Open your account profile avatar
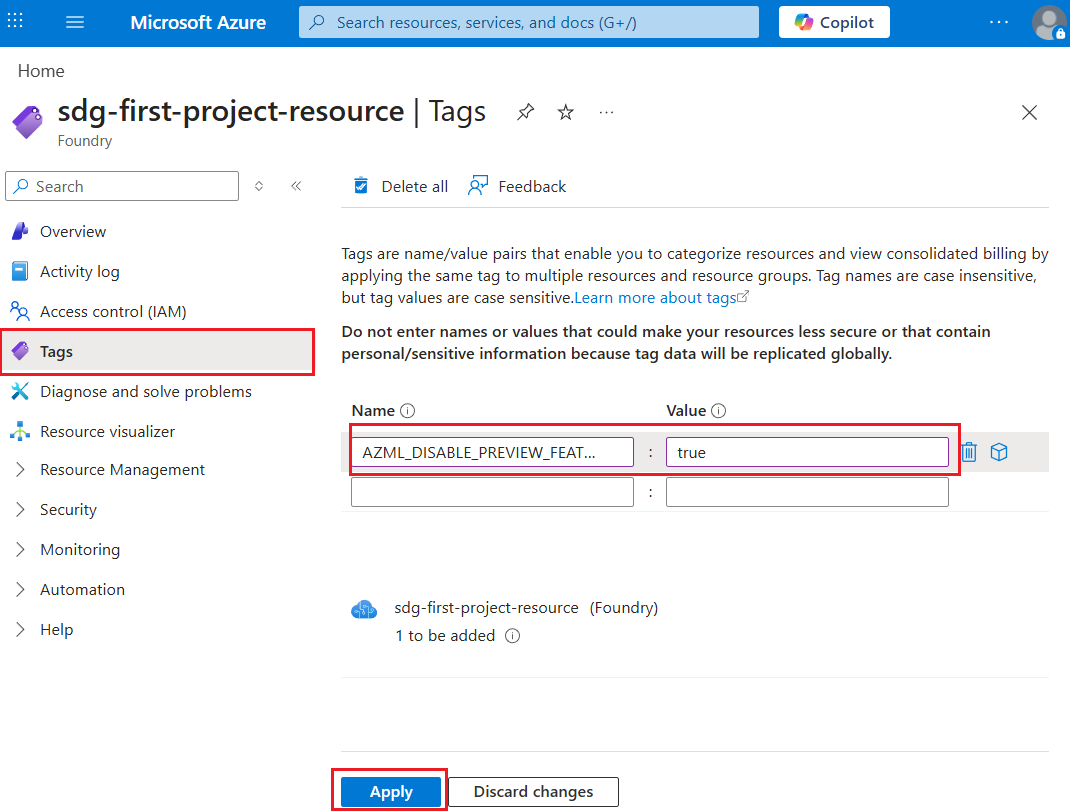This screenshot has height=811, width=1070. tap(1048, 22)
